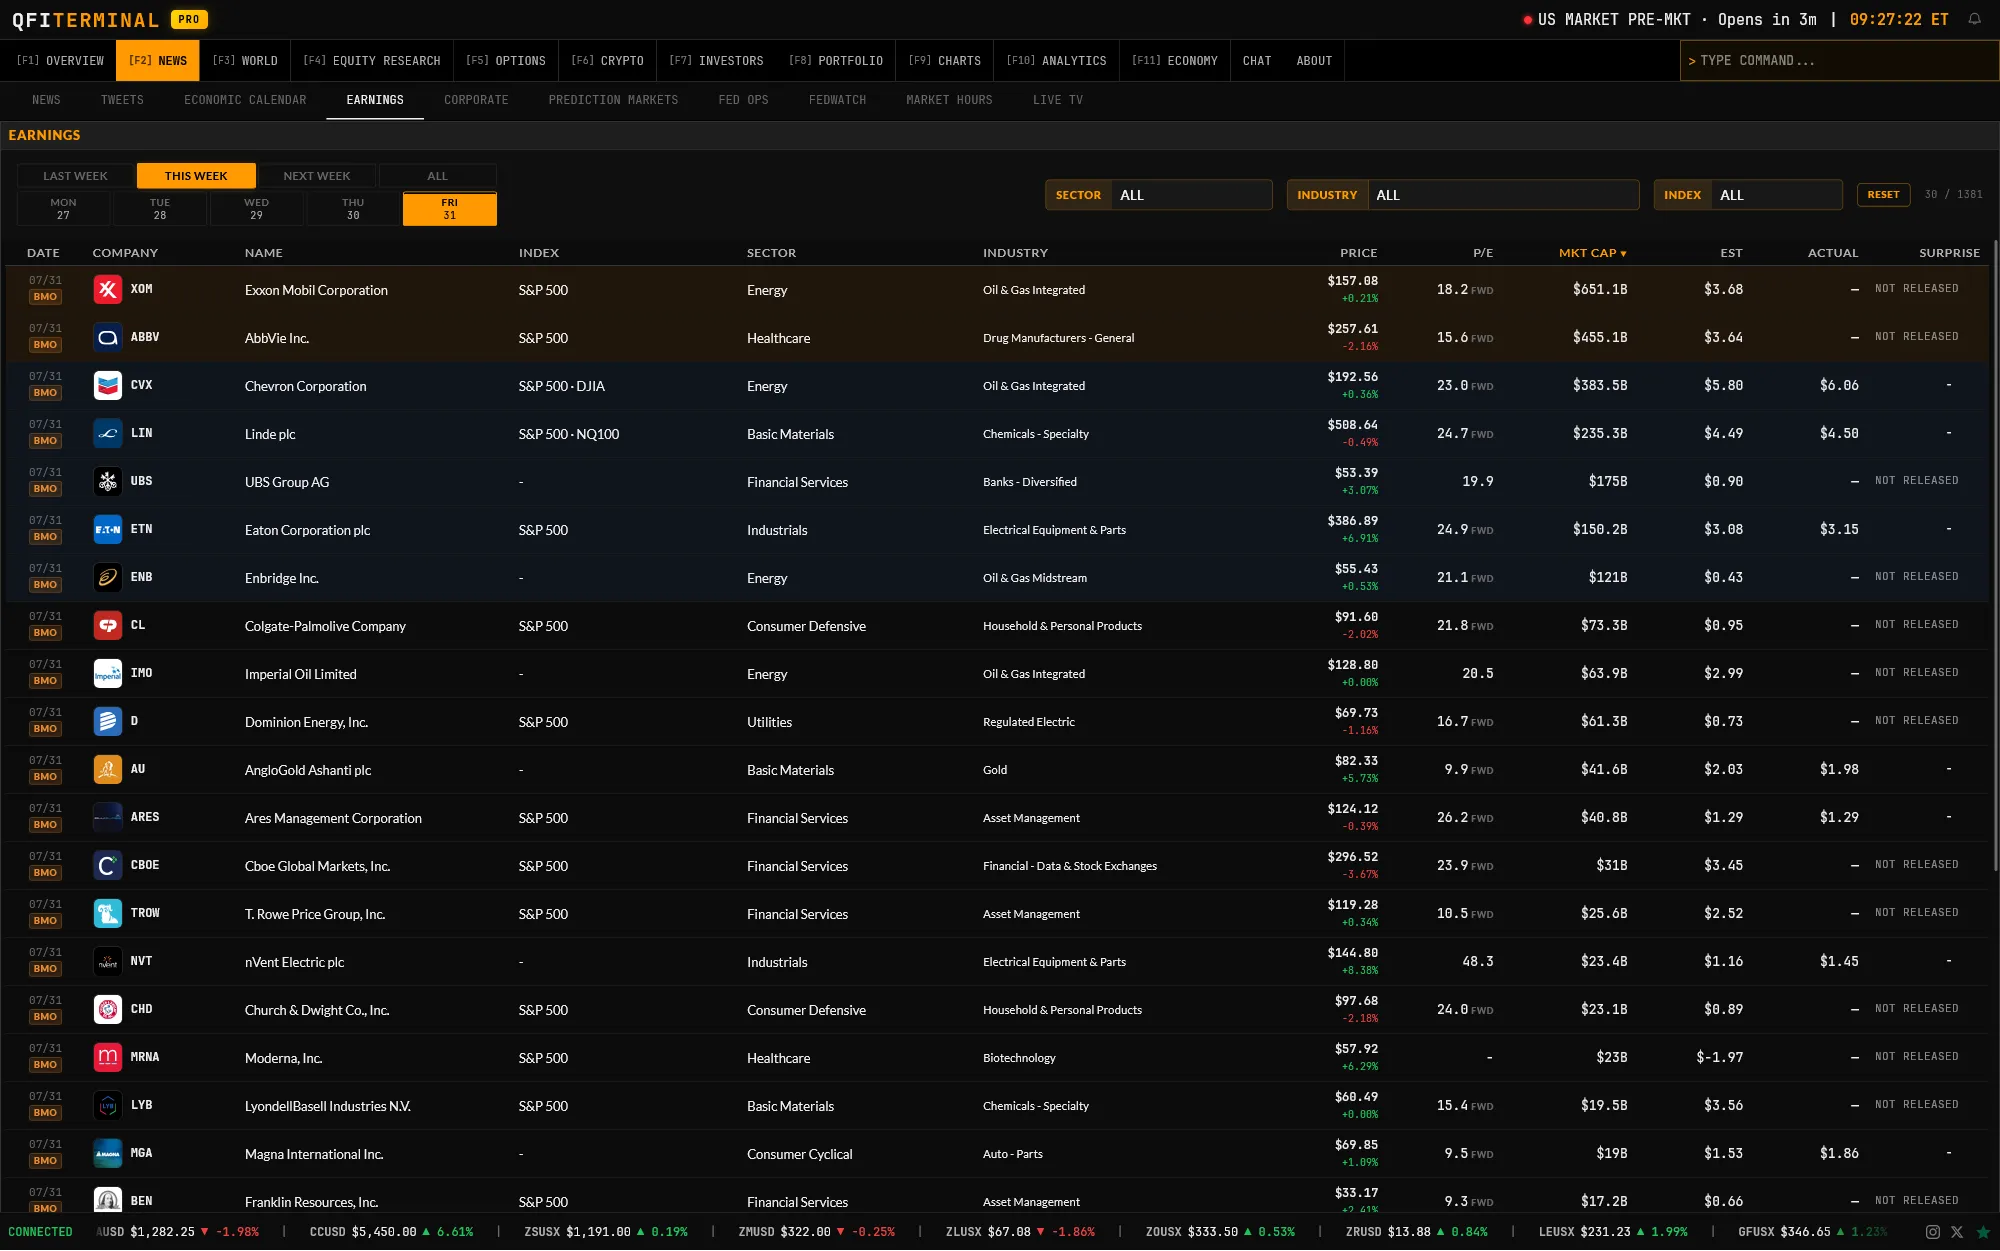The image size is (2000, 1251).
Task: Click the Cboe CBOE logo icon
Action: 108,865
